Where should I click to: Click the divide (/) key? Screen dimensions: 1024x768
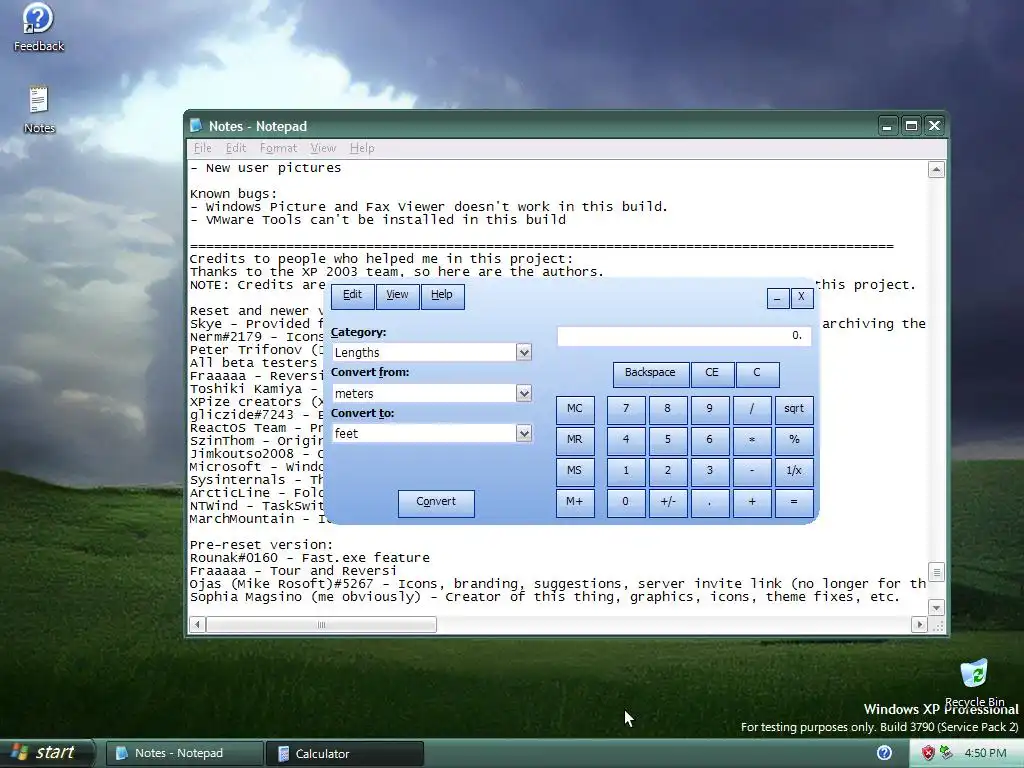click(752, 410)
